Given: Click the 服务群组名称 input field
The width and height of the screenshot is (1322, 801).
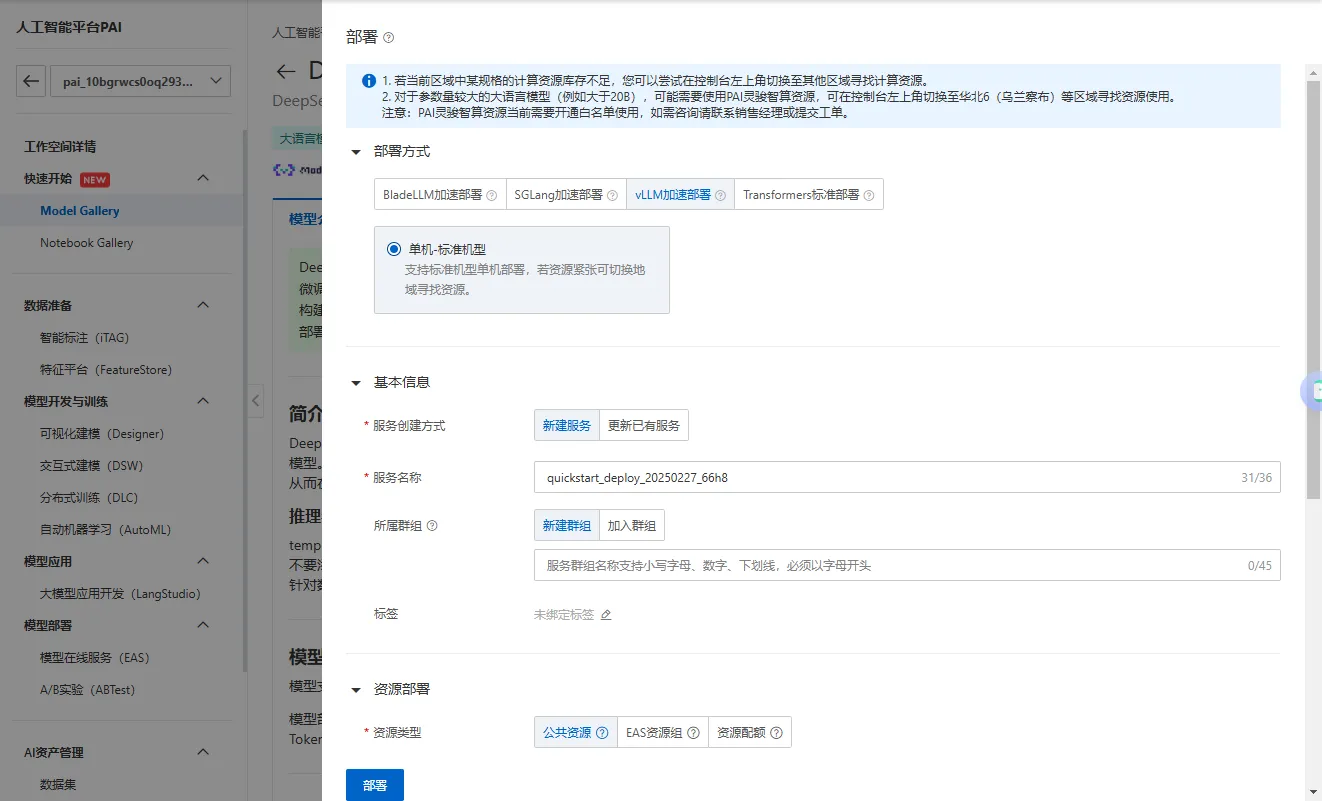Looking at the screenshot, I should click(x=907, y=565).
